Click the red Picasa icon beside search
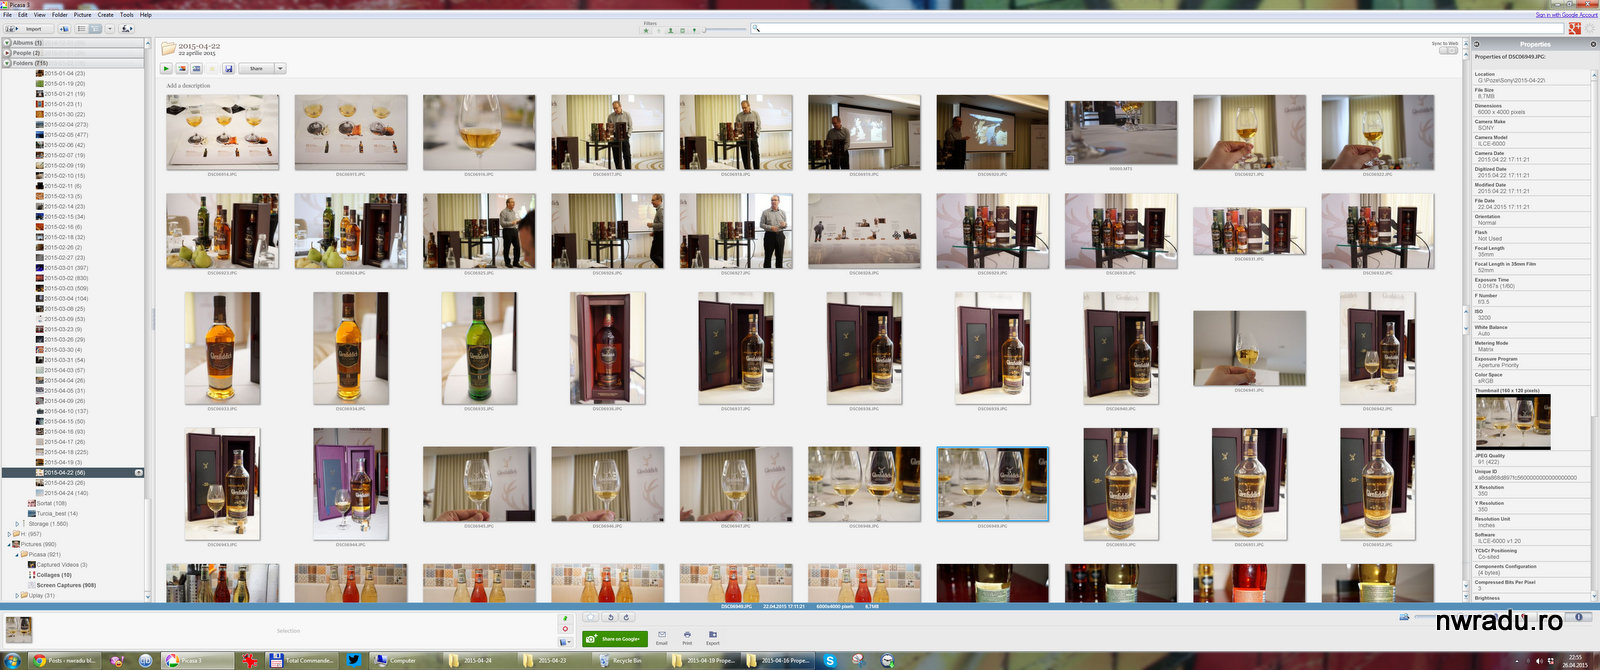The image size is (1600, 670). pyautogui.click(x=1575, y=29)
